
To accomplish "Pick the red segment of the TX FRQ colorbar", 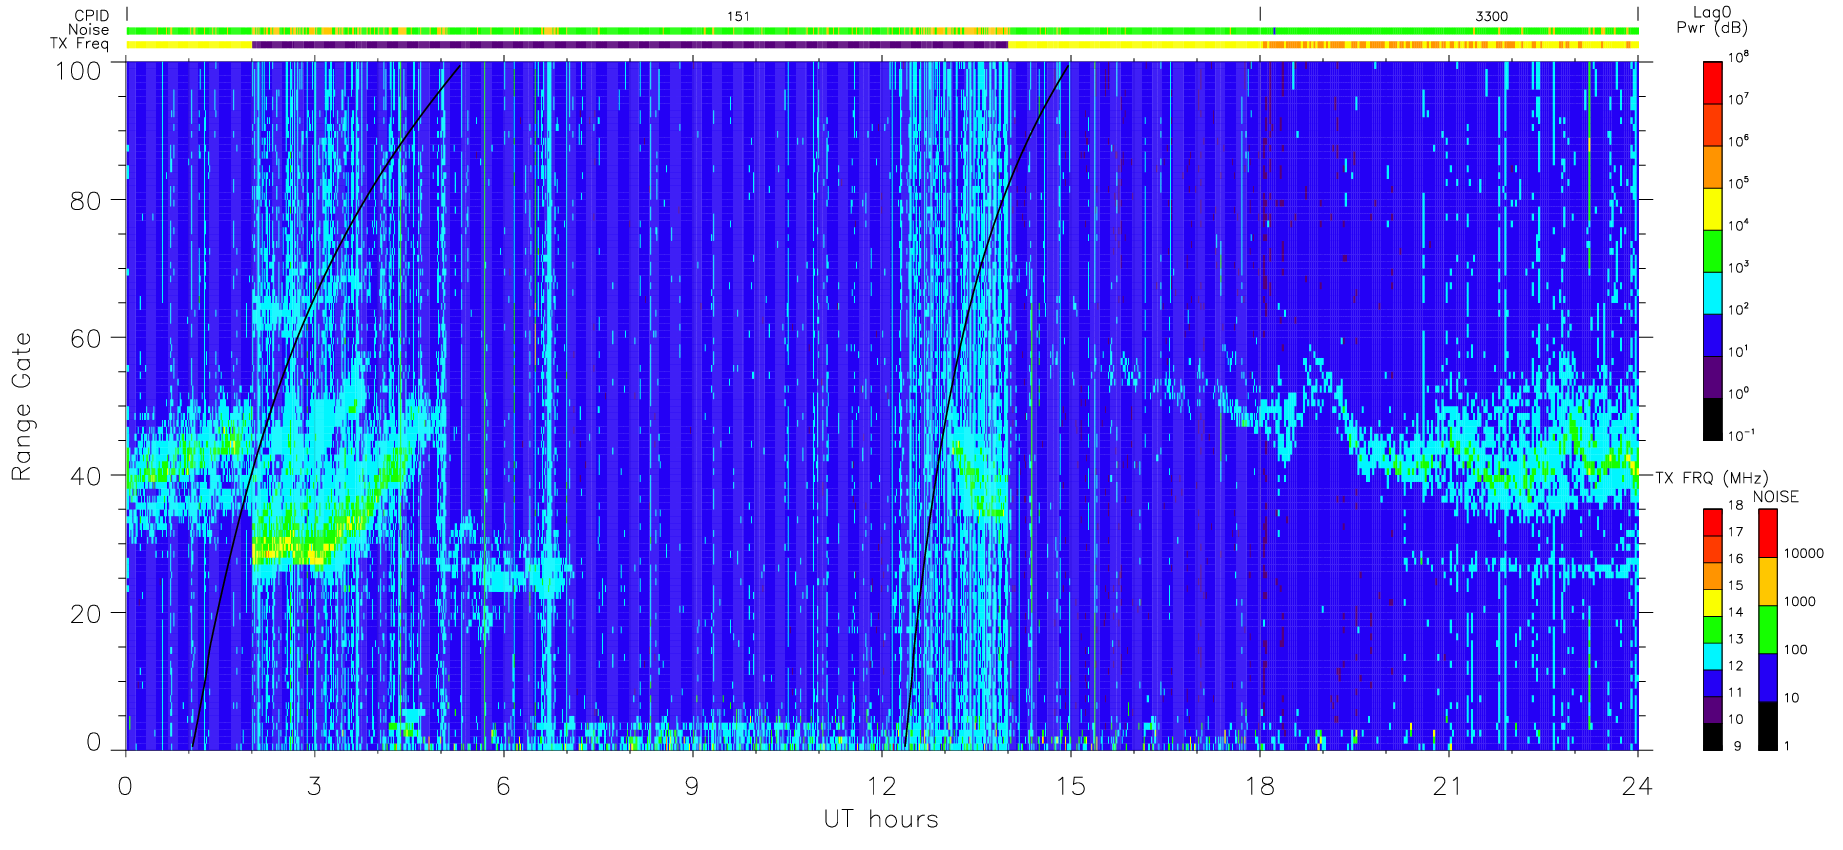I will (1712, 523).
